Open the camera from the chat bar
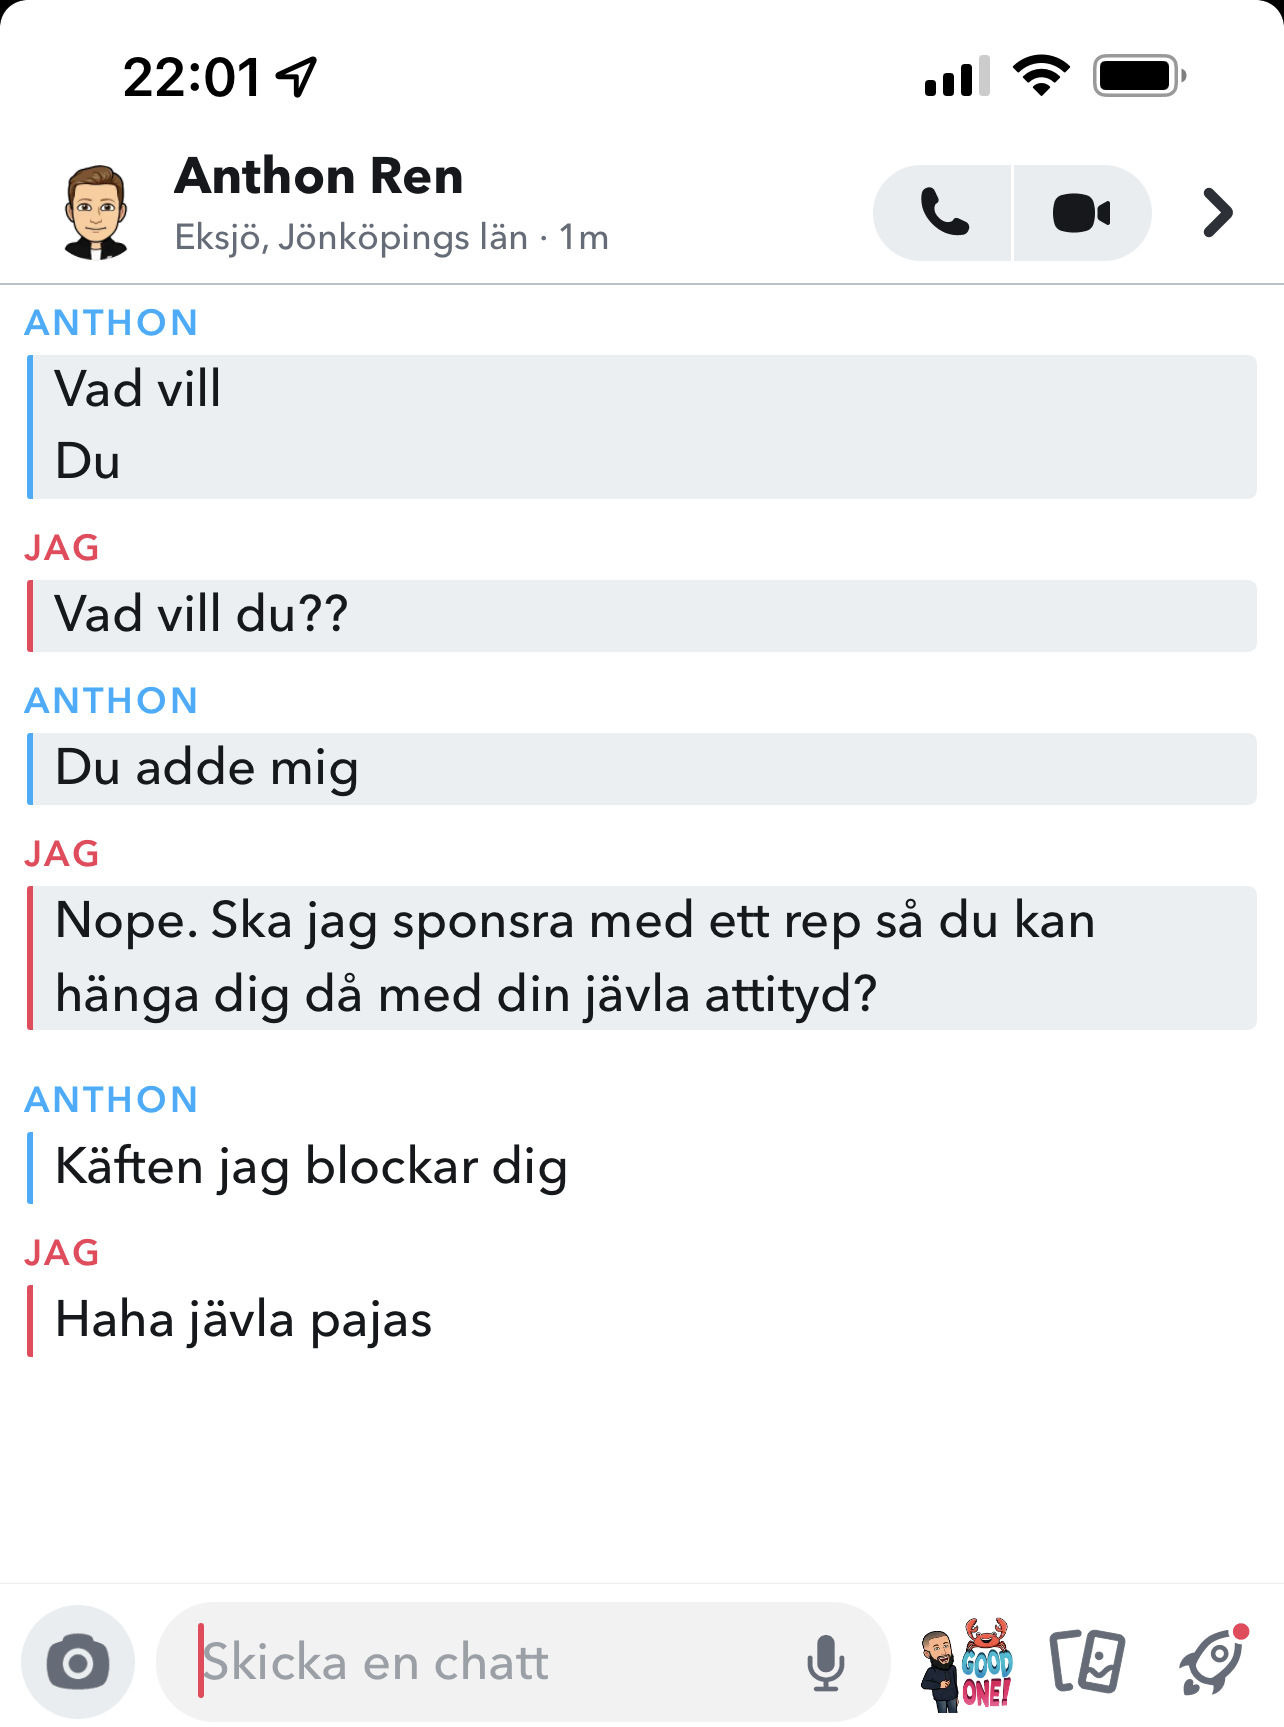Image resolution: width=1284 pixels, height=1727 pixels. click(78, 1662)
